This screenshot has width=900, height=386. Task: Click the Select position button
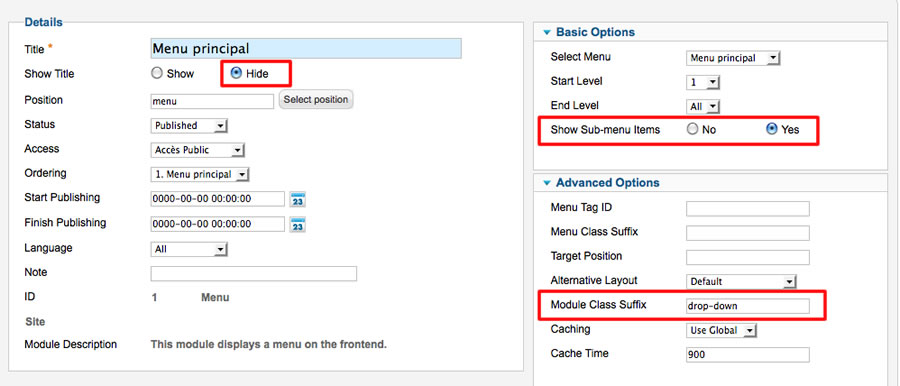(316, 100)
